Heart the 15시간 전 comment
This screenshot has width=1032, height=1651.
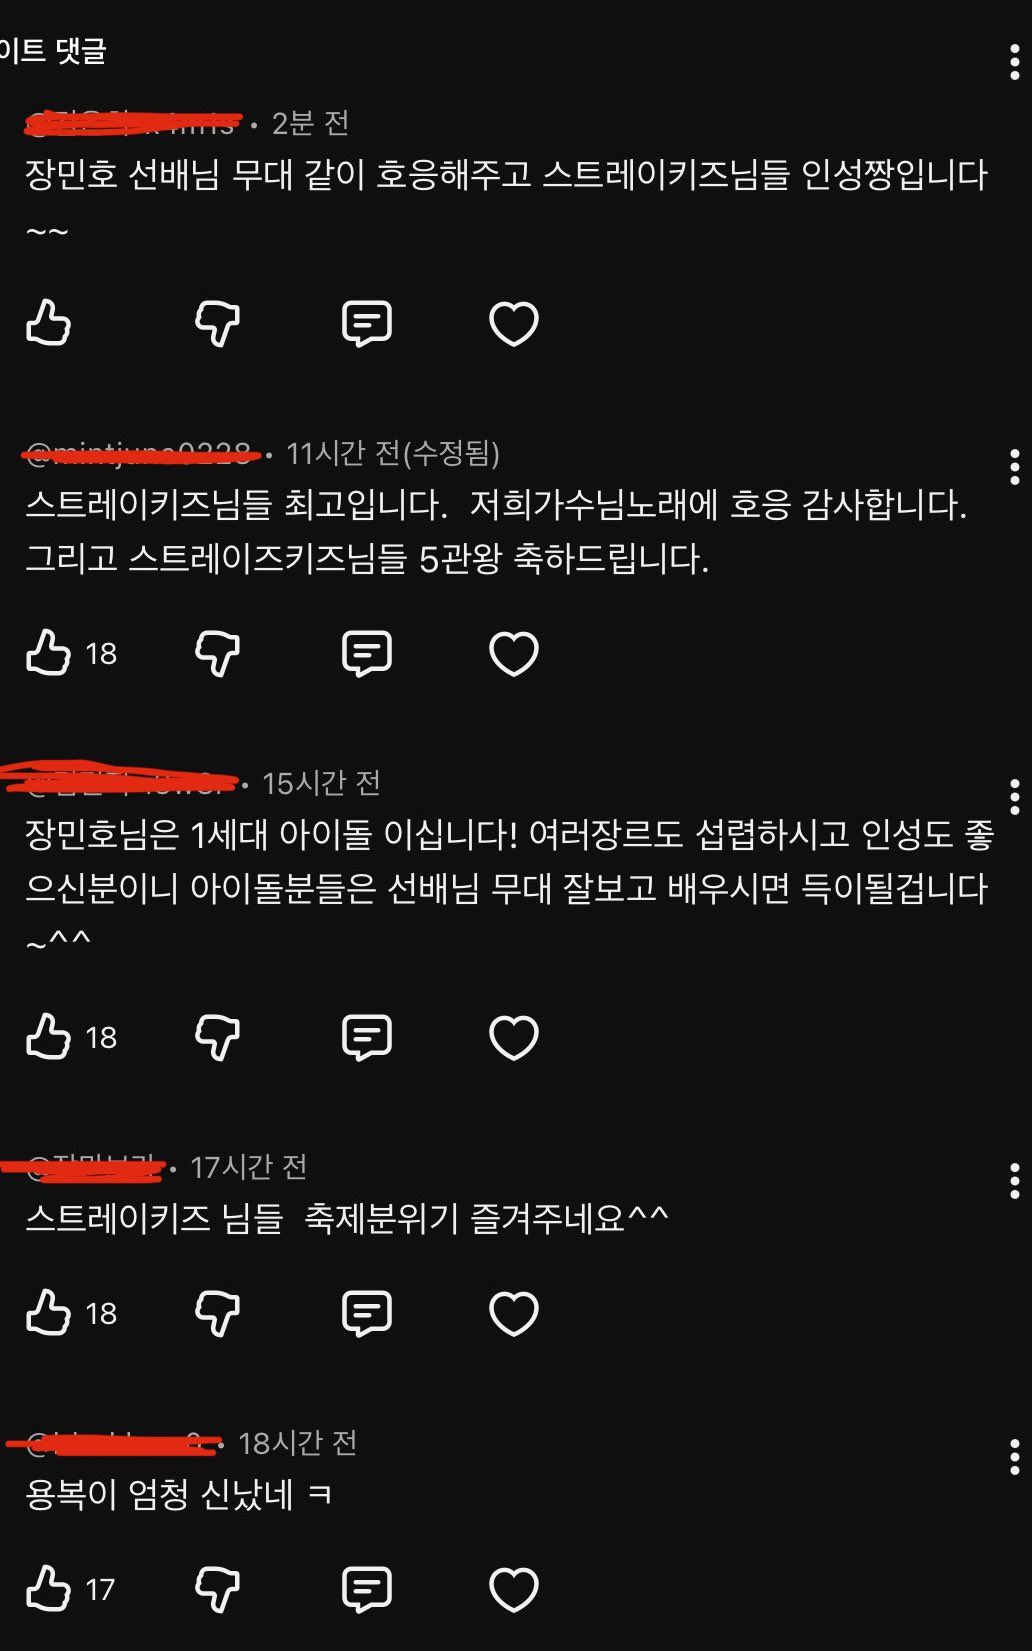[514, 1037]
